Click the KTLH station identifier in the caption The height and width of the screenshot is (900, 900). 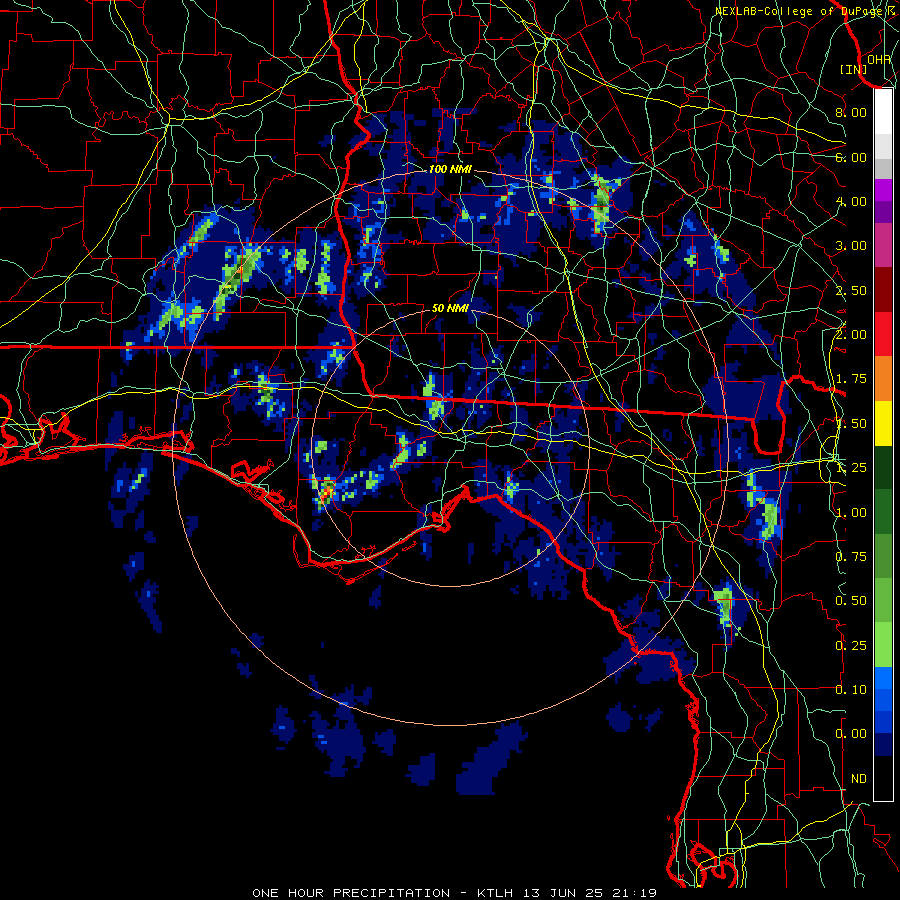(x=497, y=893)
